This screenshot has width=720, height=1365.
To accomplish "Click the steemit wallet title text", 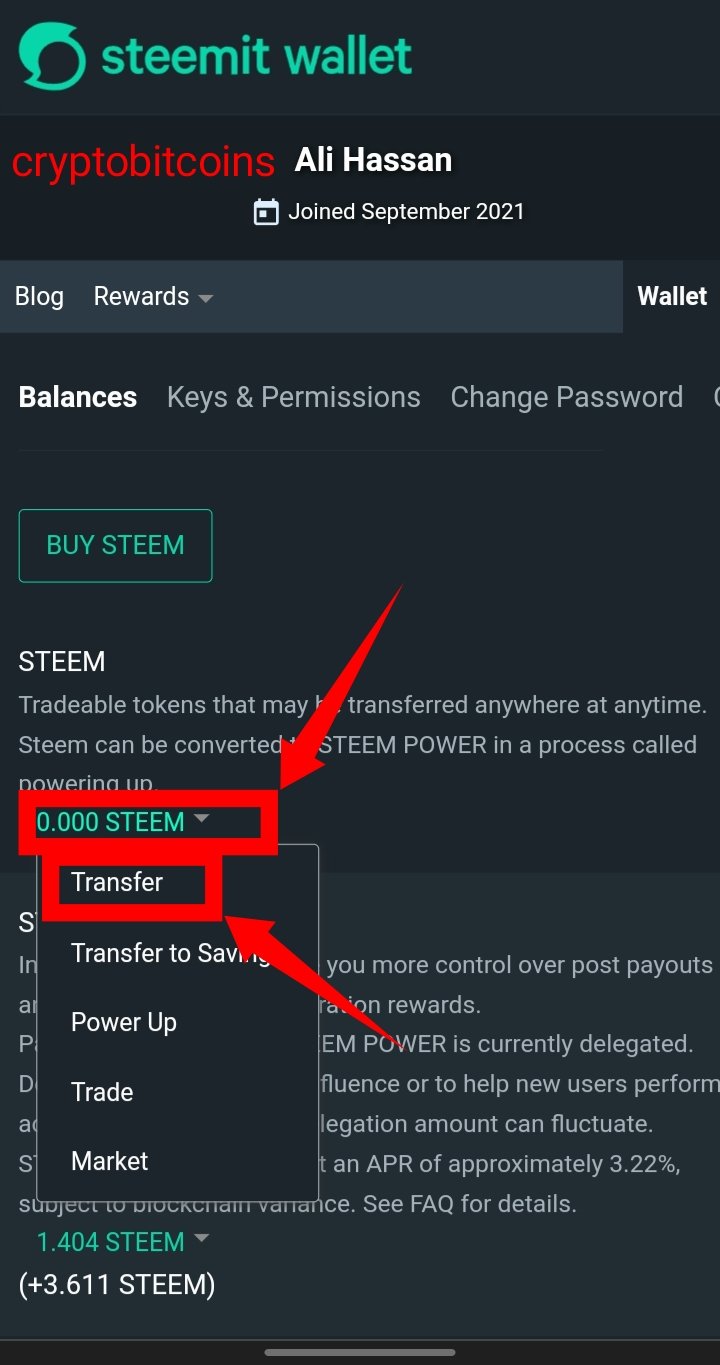I will pos(257,56).
